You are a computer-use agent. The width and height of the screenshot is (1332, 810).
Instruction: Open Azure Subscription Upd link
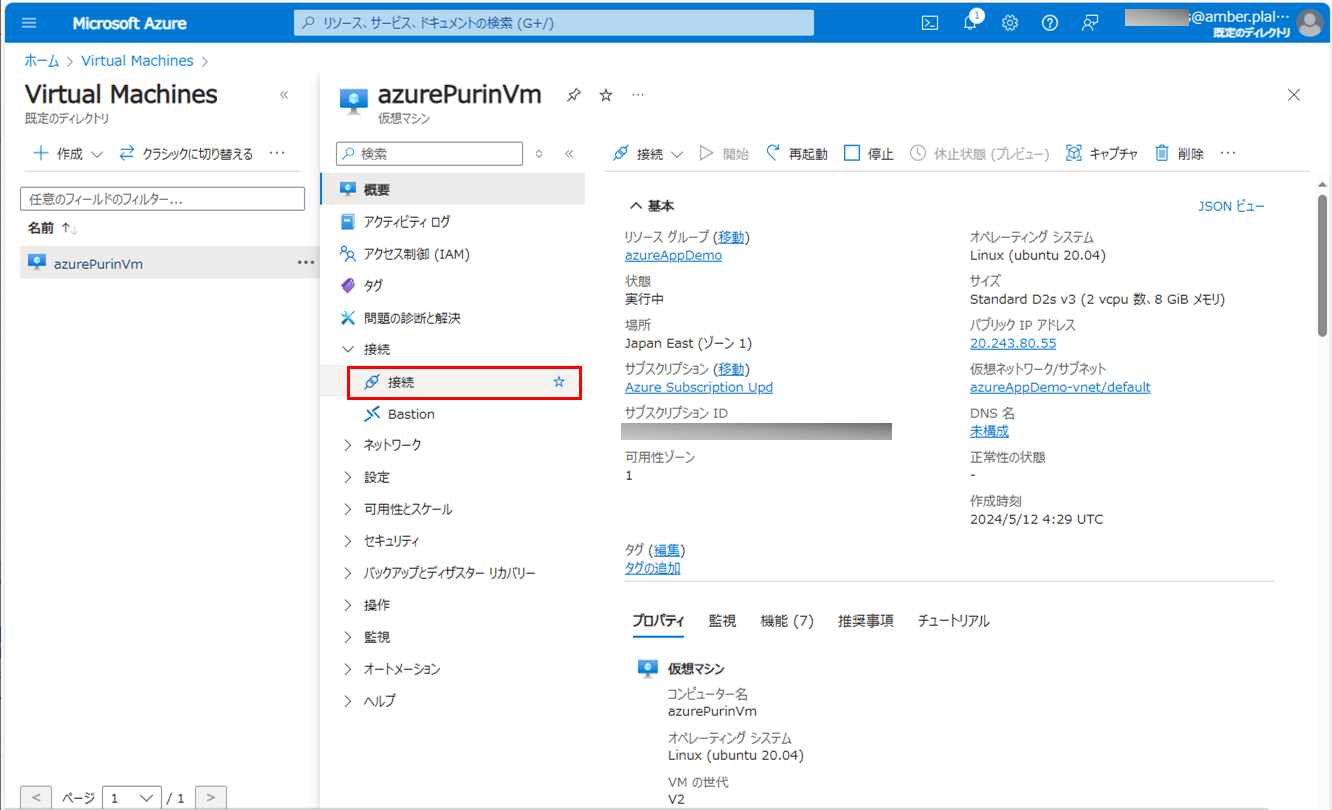click(x=699, y=387)
